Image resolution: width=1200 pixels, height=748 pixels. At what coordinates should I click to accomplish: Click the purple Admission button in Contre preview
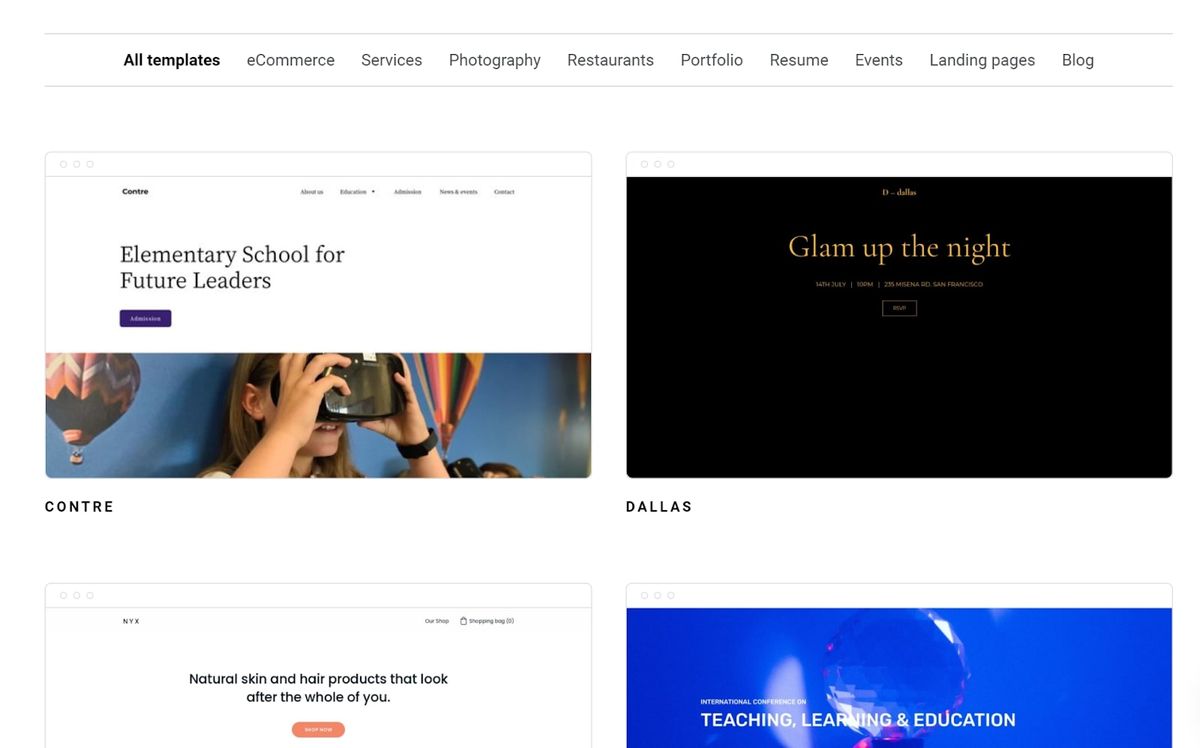click(x=145, y=318)
